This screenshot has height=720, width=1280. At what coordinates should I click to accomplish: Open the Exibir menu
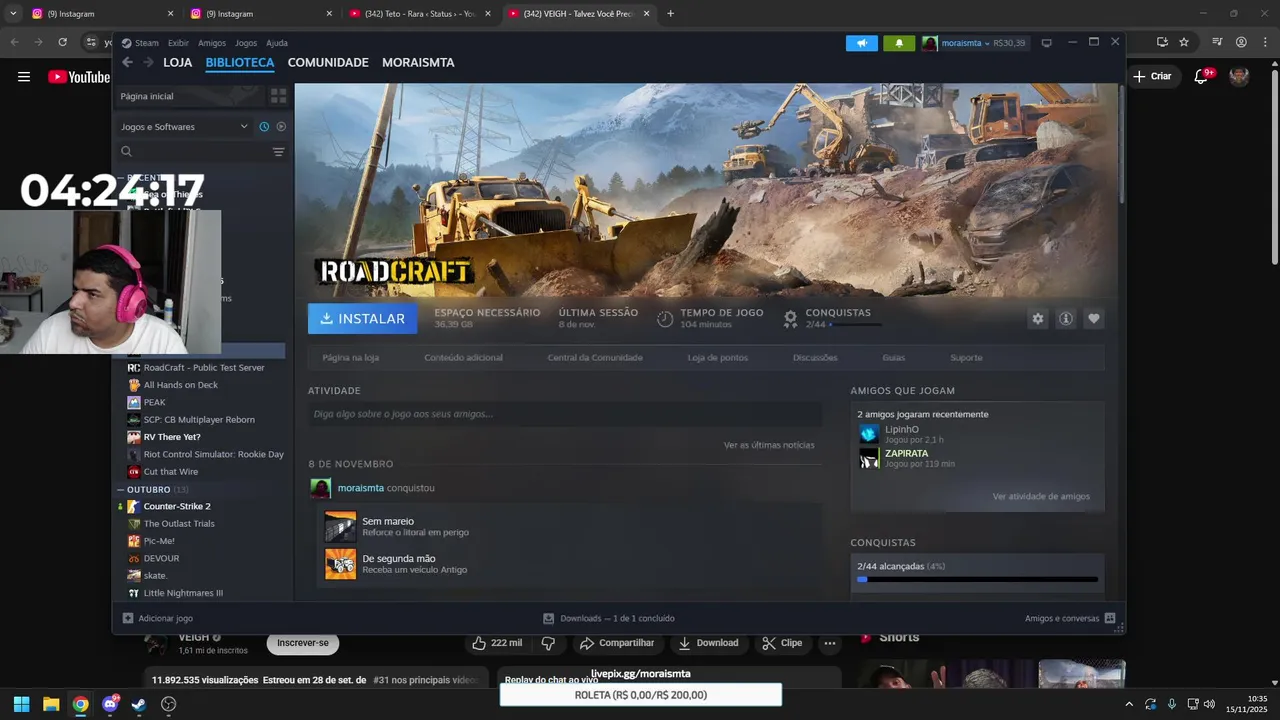click(x=178, y=43)
